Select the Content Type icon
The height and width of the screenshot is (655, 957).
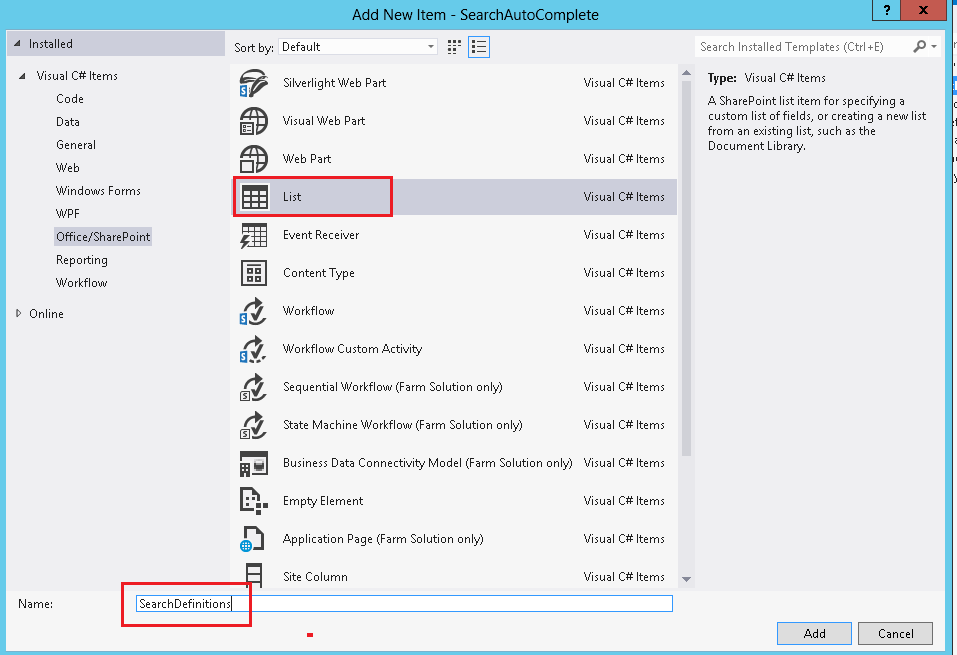tap(254, 273)
